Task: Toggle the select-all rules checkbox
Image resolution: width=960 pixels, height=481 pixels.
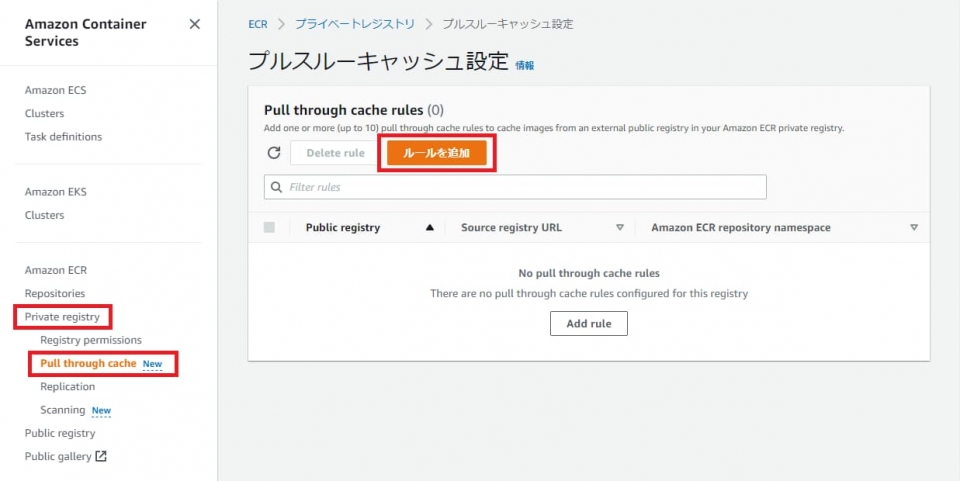Action: coord(269,227)
